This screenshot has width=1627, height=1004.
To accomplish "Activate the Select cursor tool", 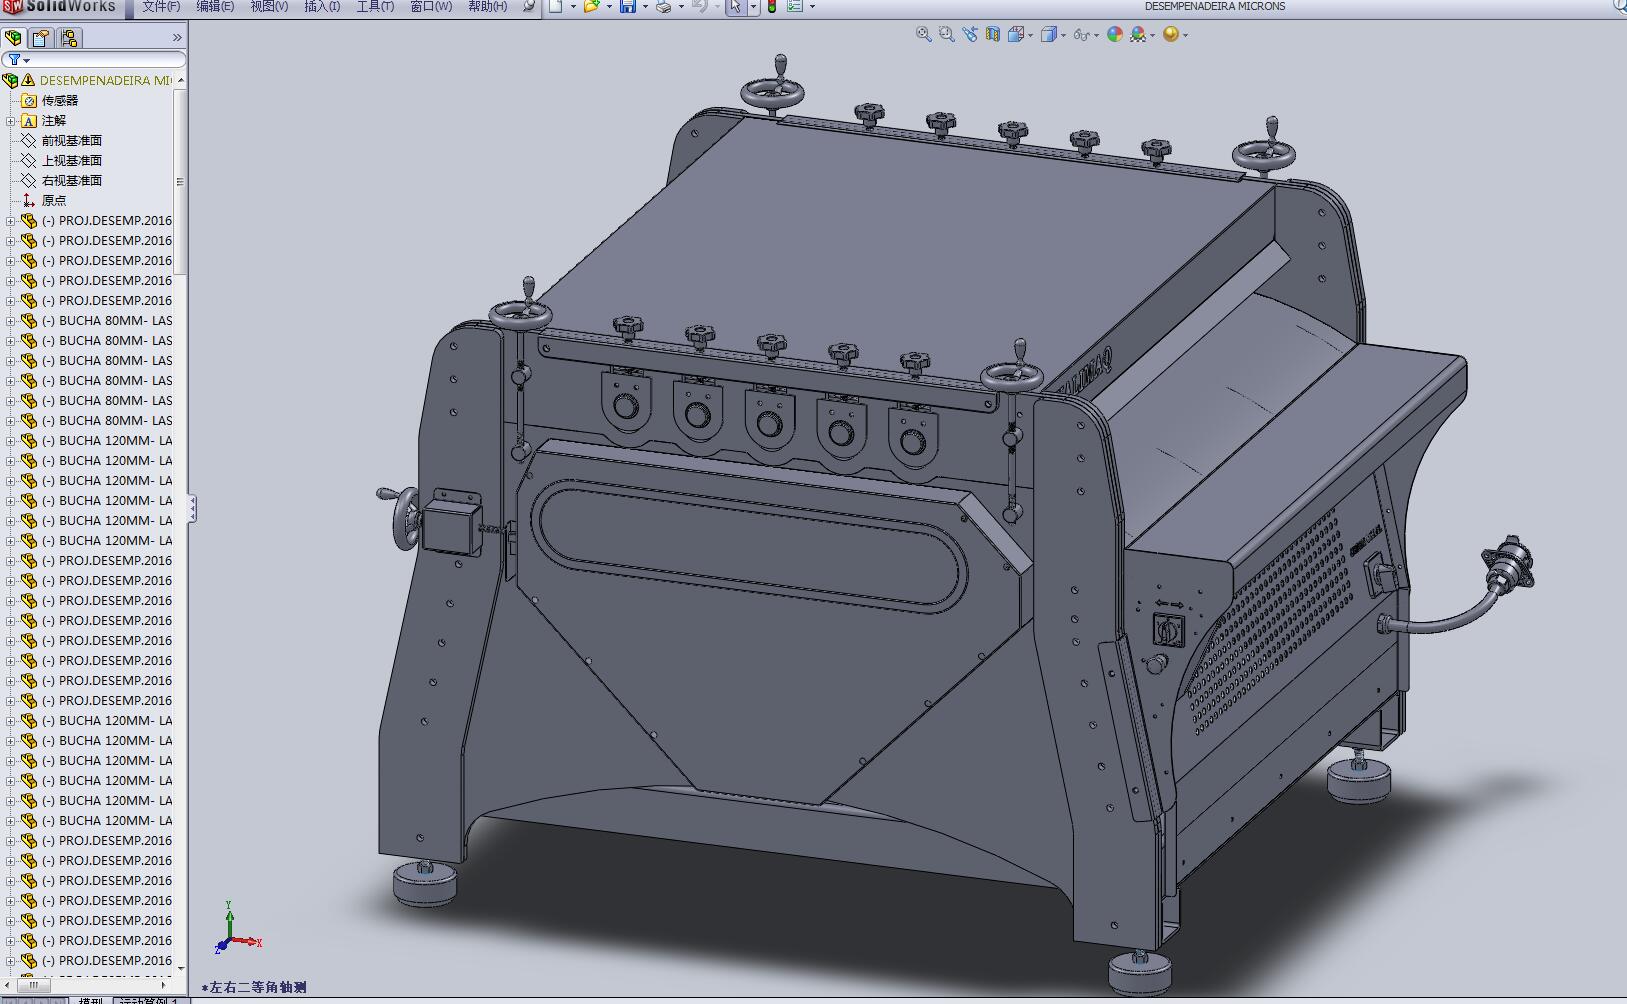I will coord(735,6).
